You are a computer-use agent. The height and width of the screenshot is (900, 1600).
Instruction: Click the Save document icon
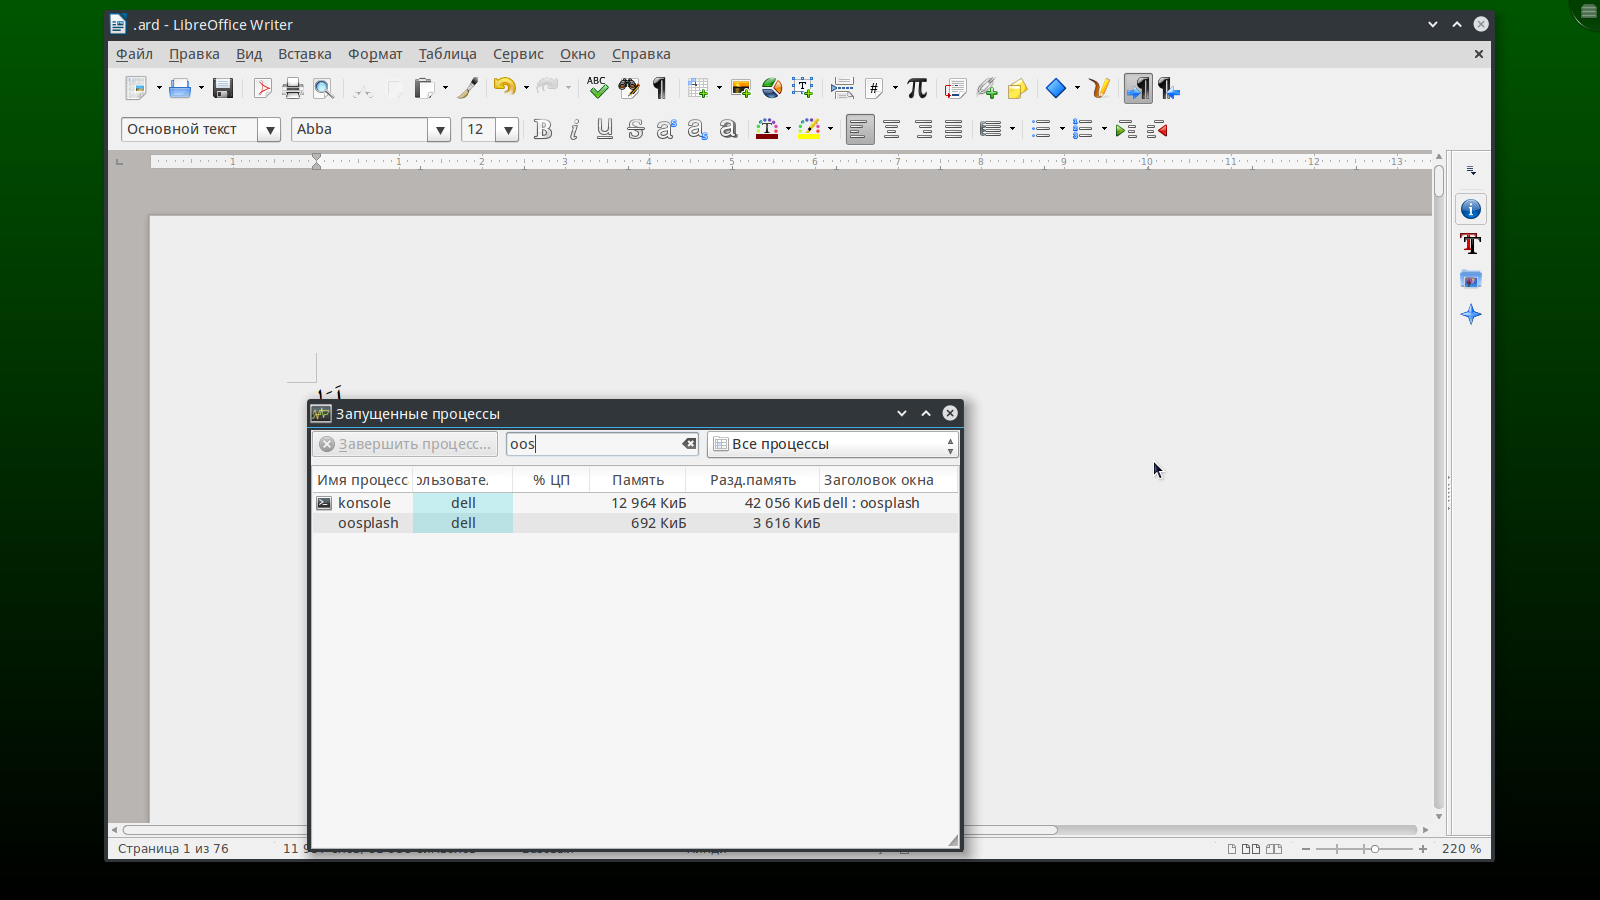pos(223,89)
